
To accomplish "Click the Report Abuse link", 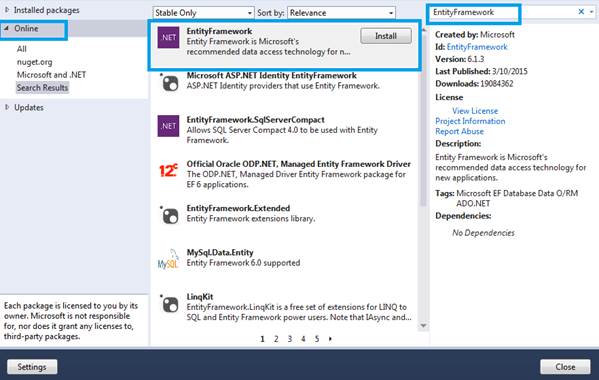I will coord(460,131).
